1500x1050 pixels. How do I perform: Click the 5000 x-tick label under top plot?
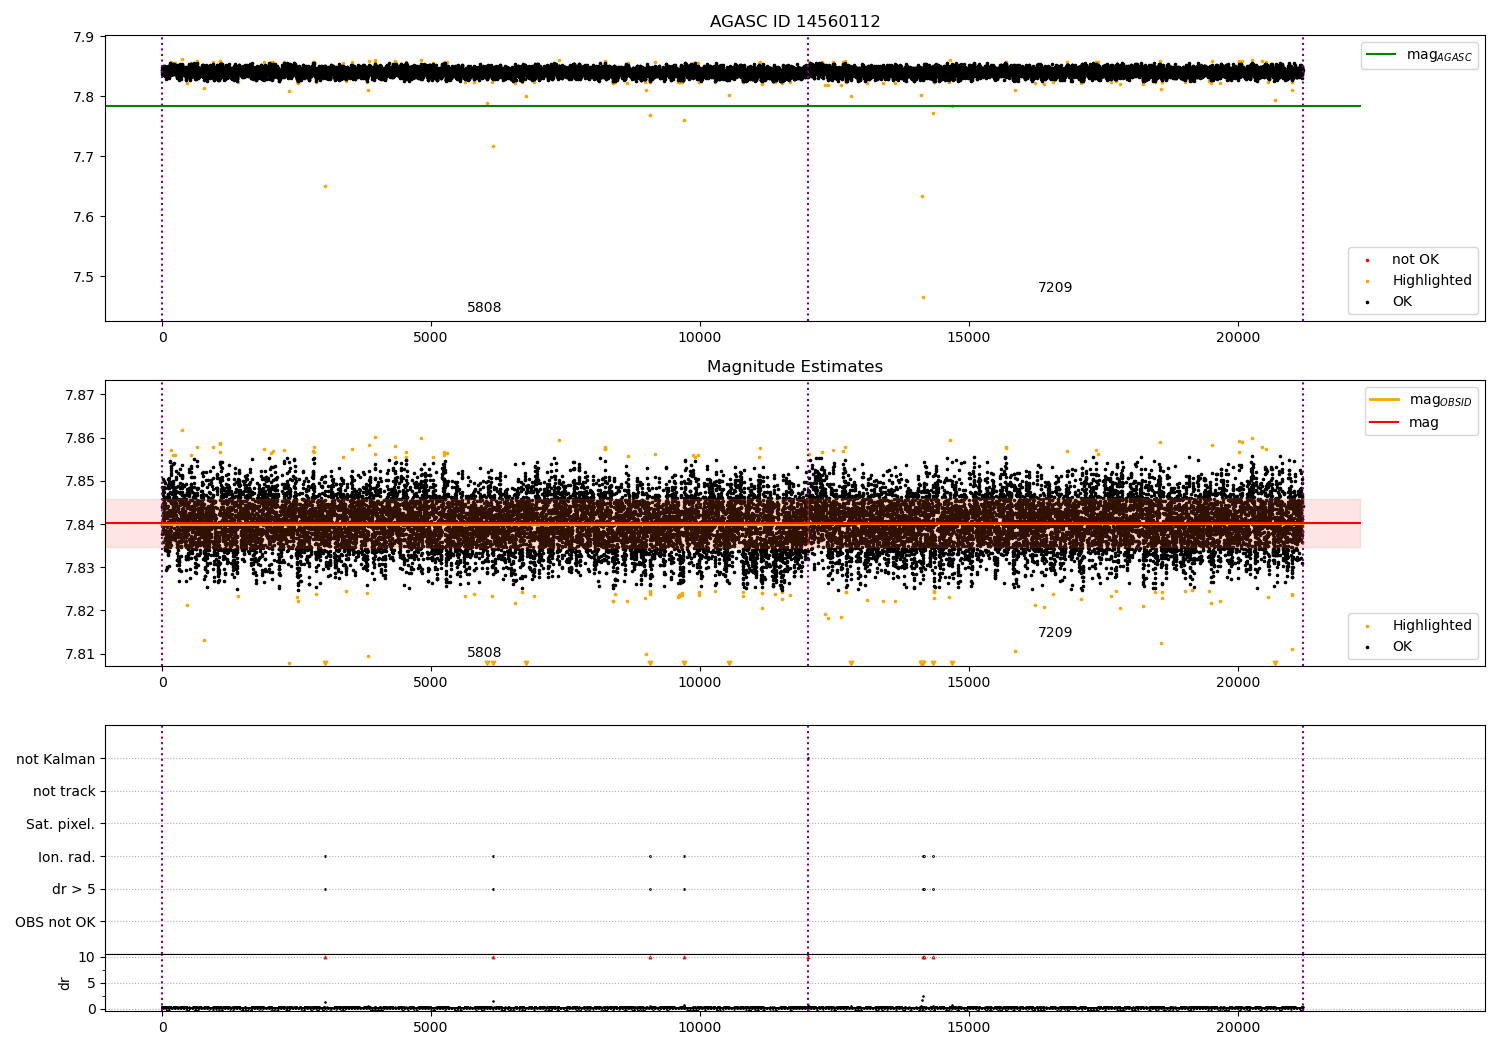[431, 339]
